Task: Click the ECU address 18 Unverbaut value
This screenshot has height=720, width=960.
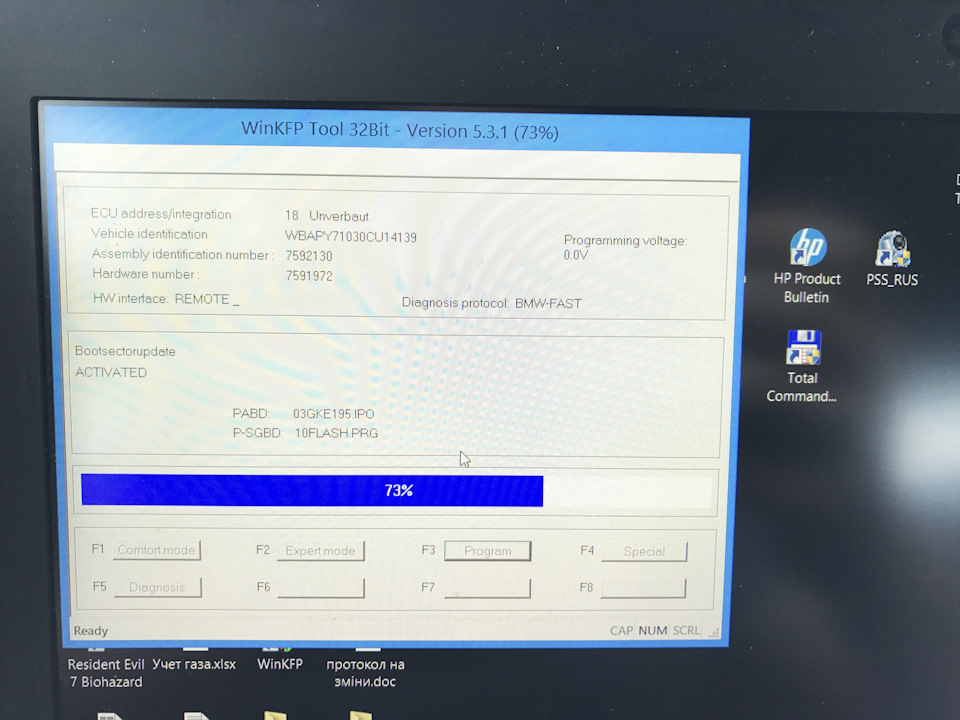Action: (x=327, y=216)
